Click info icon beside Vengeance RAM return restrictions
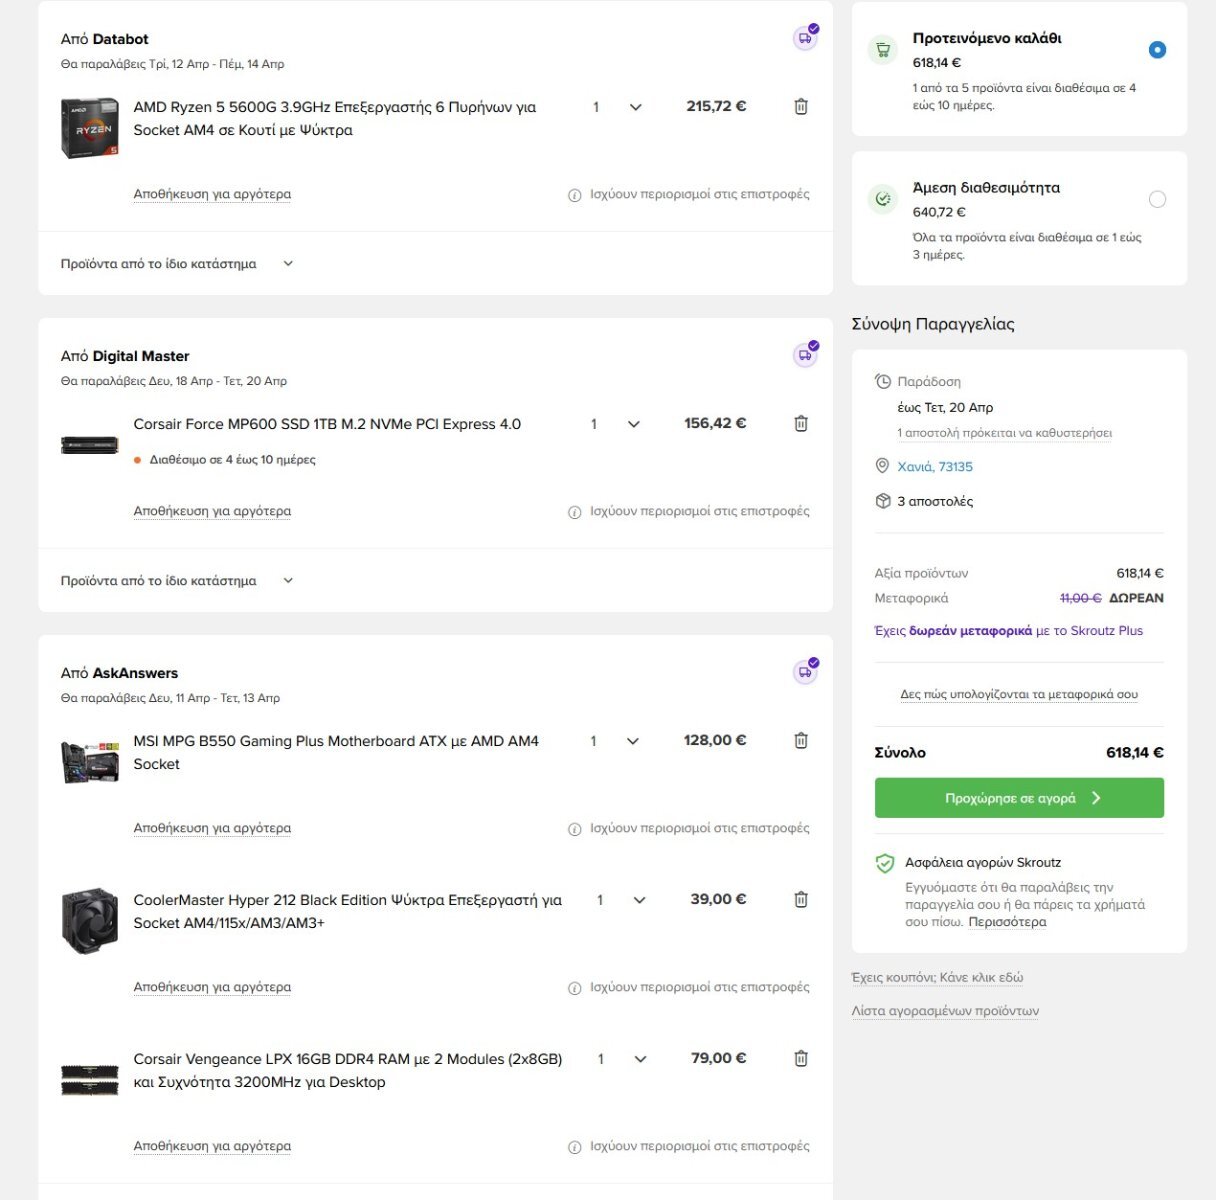 click(x=574, y=1147)
